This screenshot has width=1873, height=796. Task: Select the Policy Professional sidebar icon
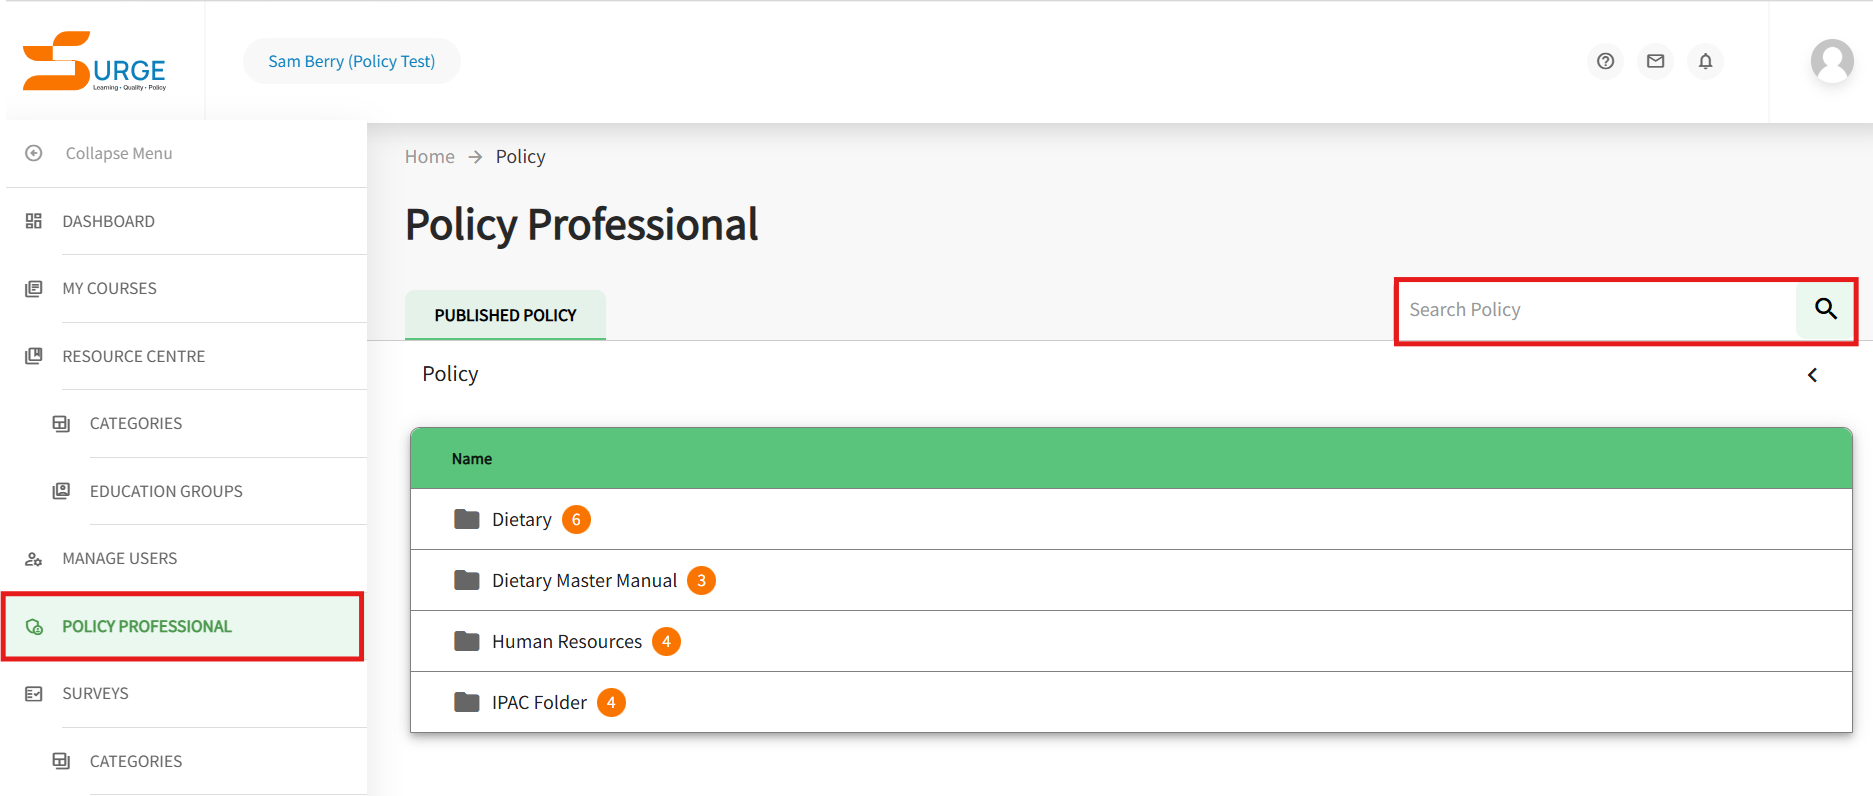(34, 626)
